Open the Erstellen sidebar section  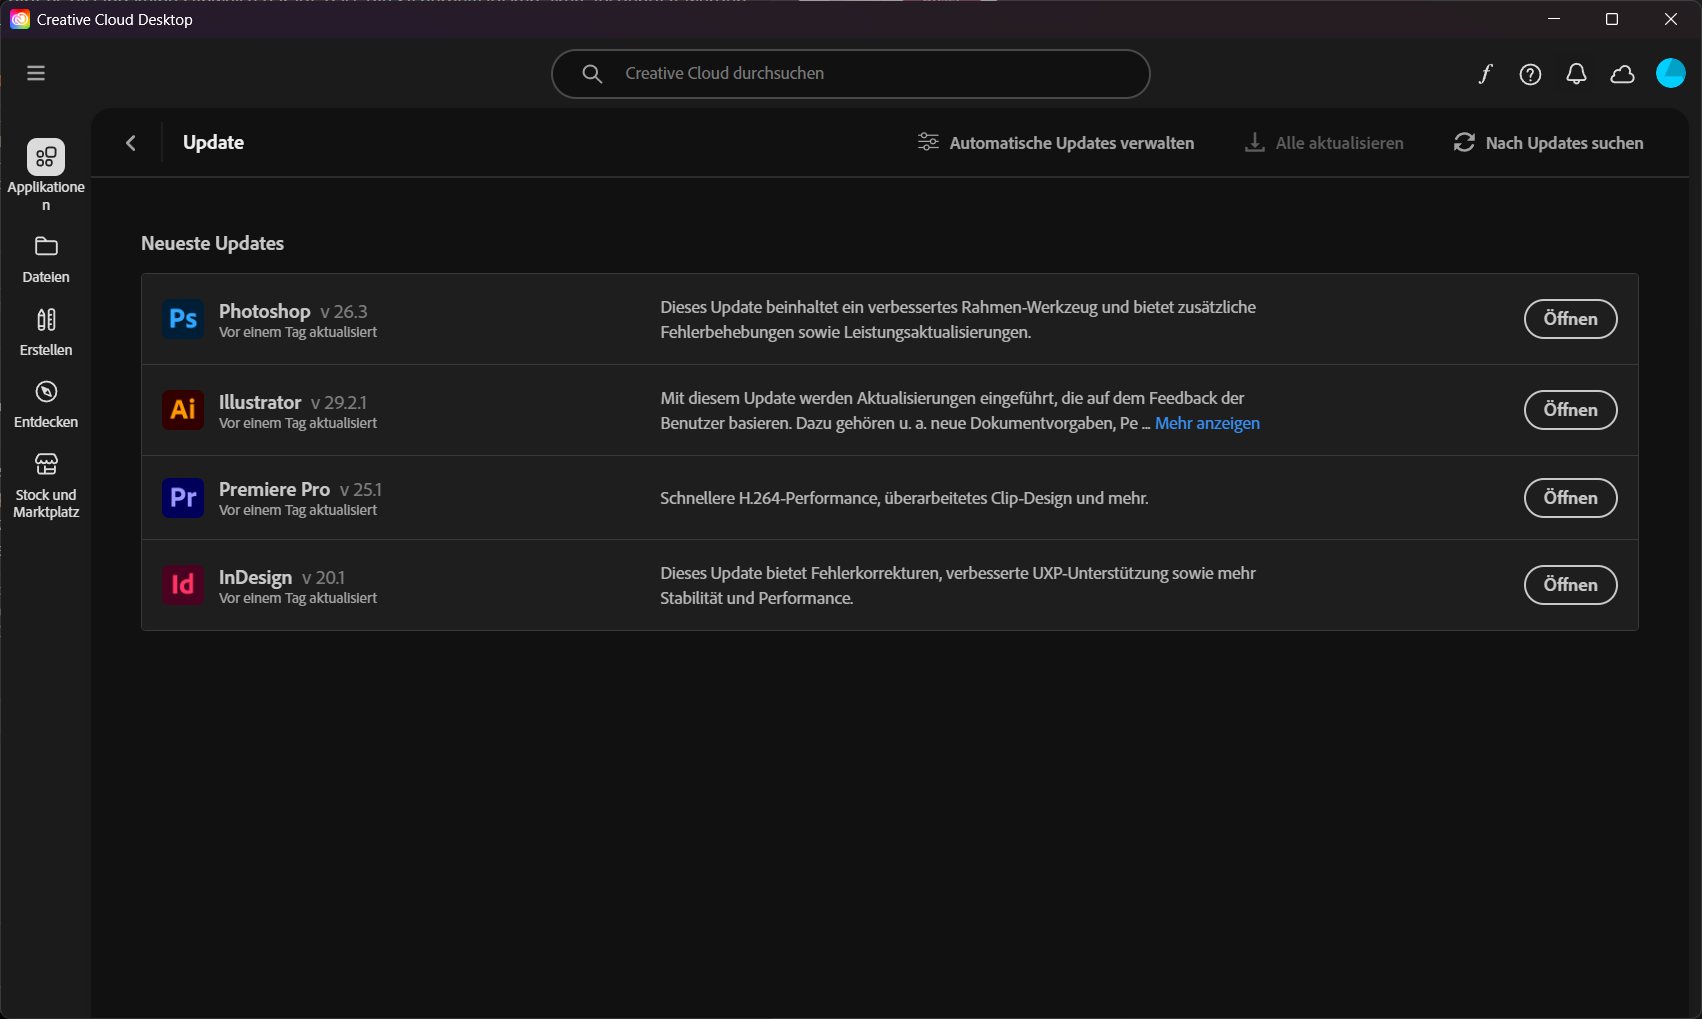point(46,333)
